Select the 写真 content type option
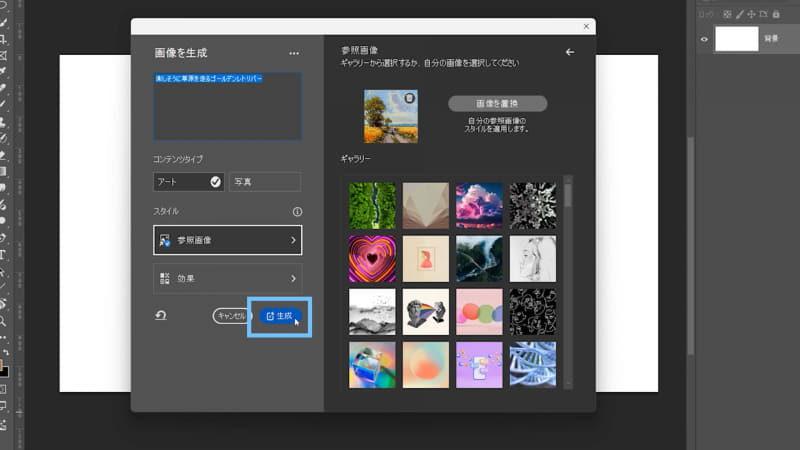 click(265, 182)
